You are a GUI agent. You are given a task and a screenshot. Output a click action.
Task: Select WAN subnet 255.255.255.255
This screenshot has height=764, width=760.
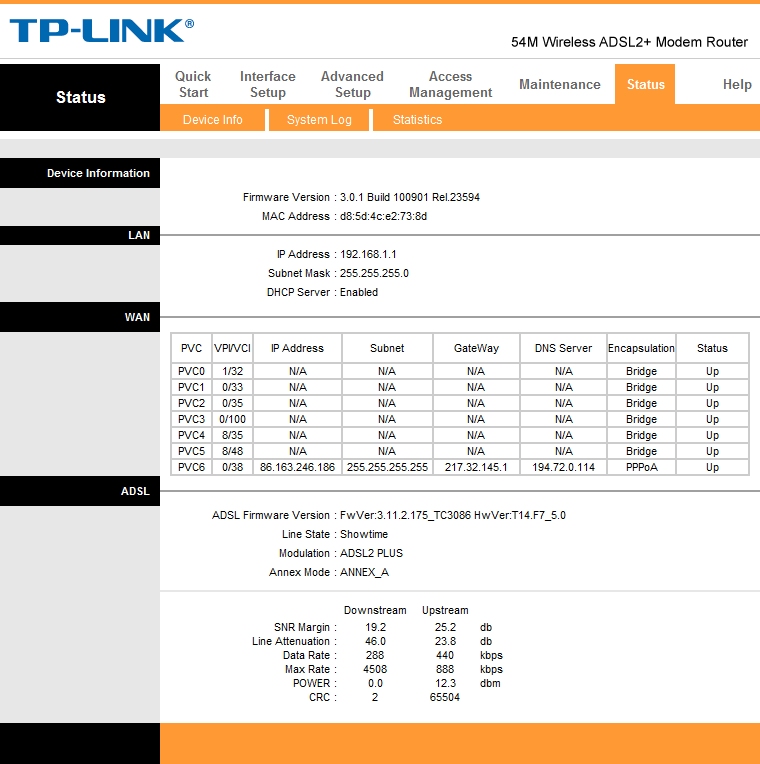387,467
